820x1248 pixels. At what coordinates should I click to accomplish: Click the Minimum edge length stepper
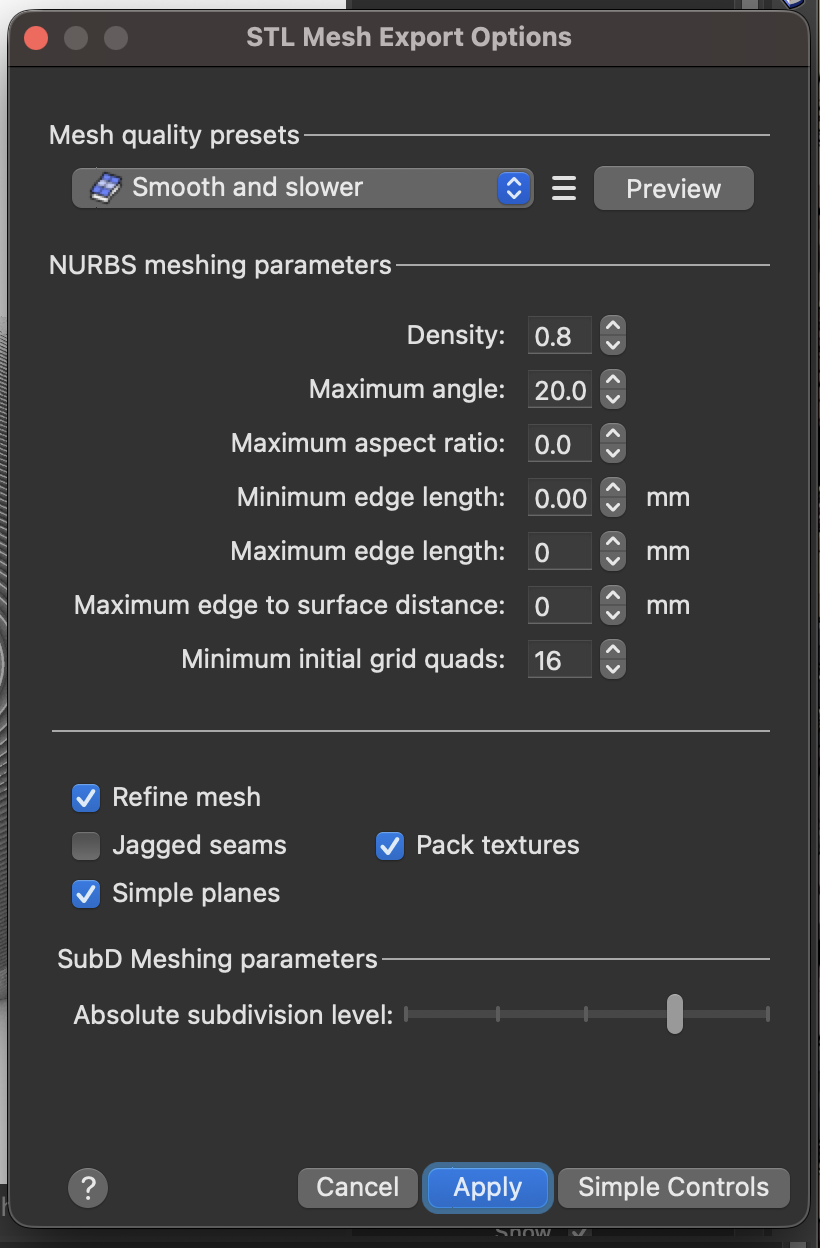tap(613, 497)
